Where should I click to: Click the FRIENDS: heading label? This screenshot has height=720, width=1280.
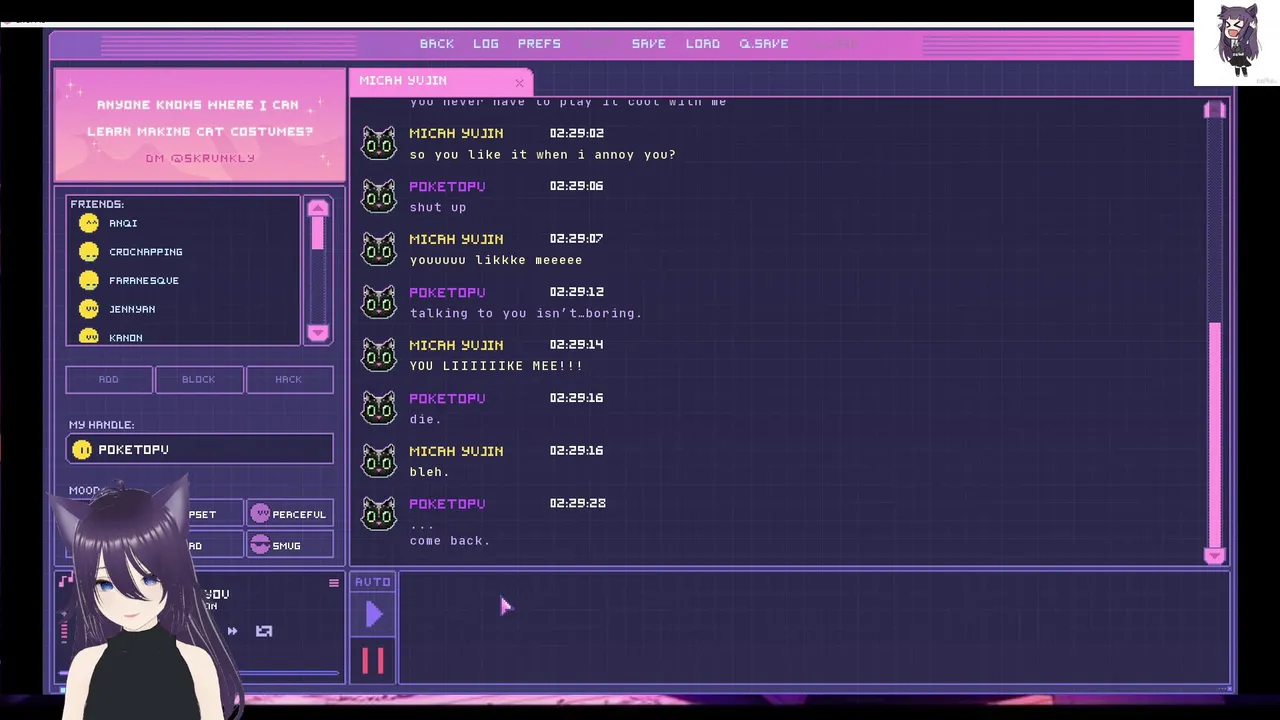point(97,204)
